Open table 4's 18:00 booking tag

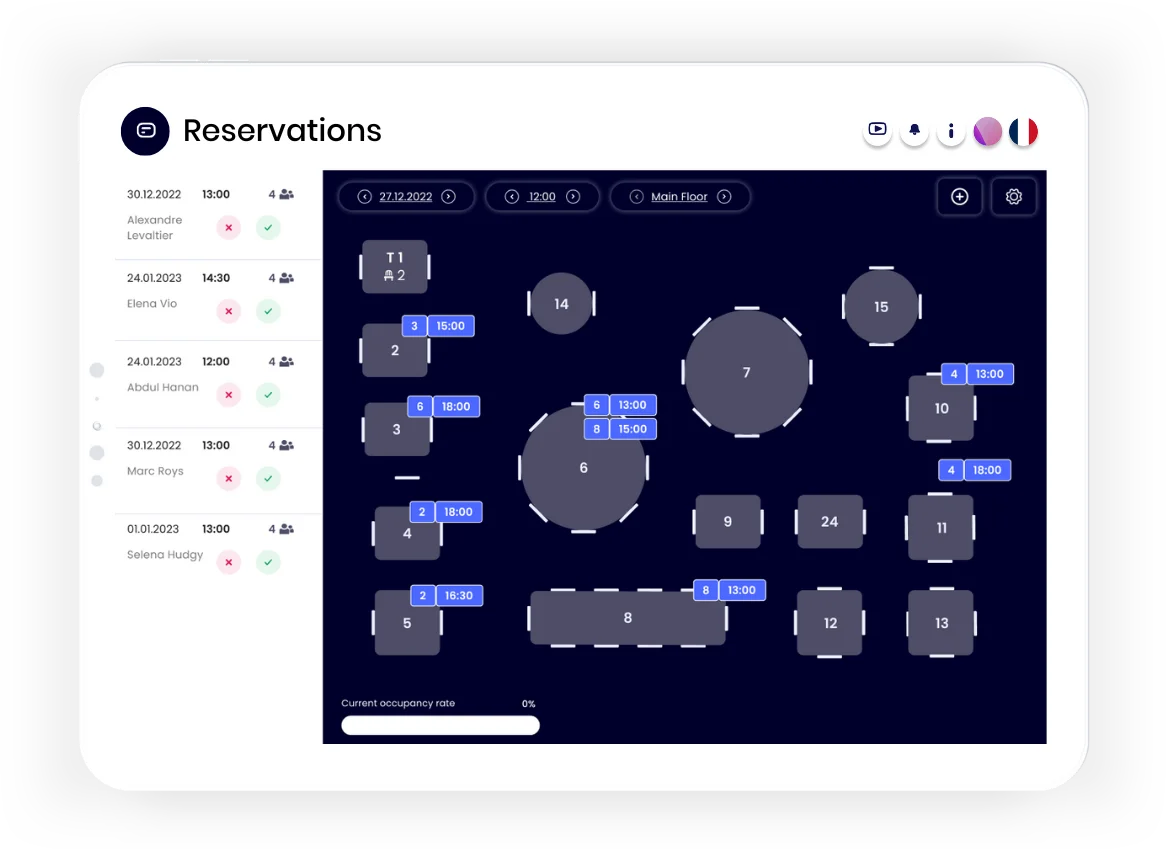pos(446,512)
